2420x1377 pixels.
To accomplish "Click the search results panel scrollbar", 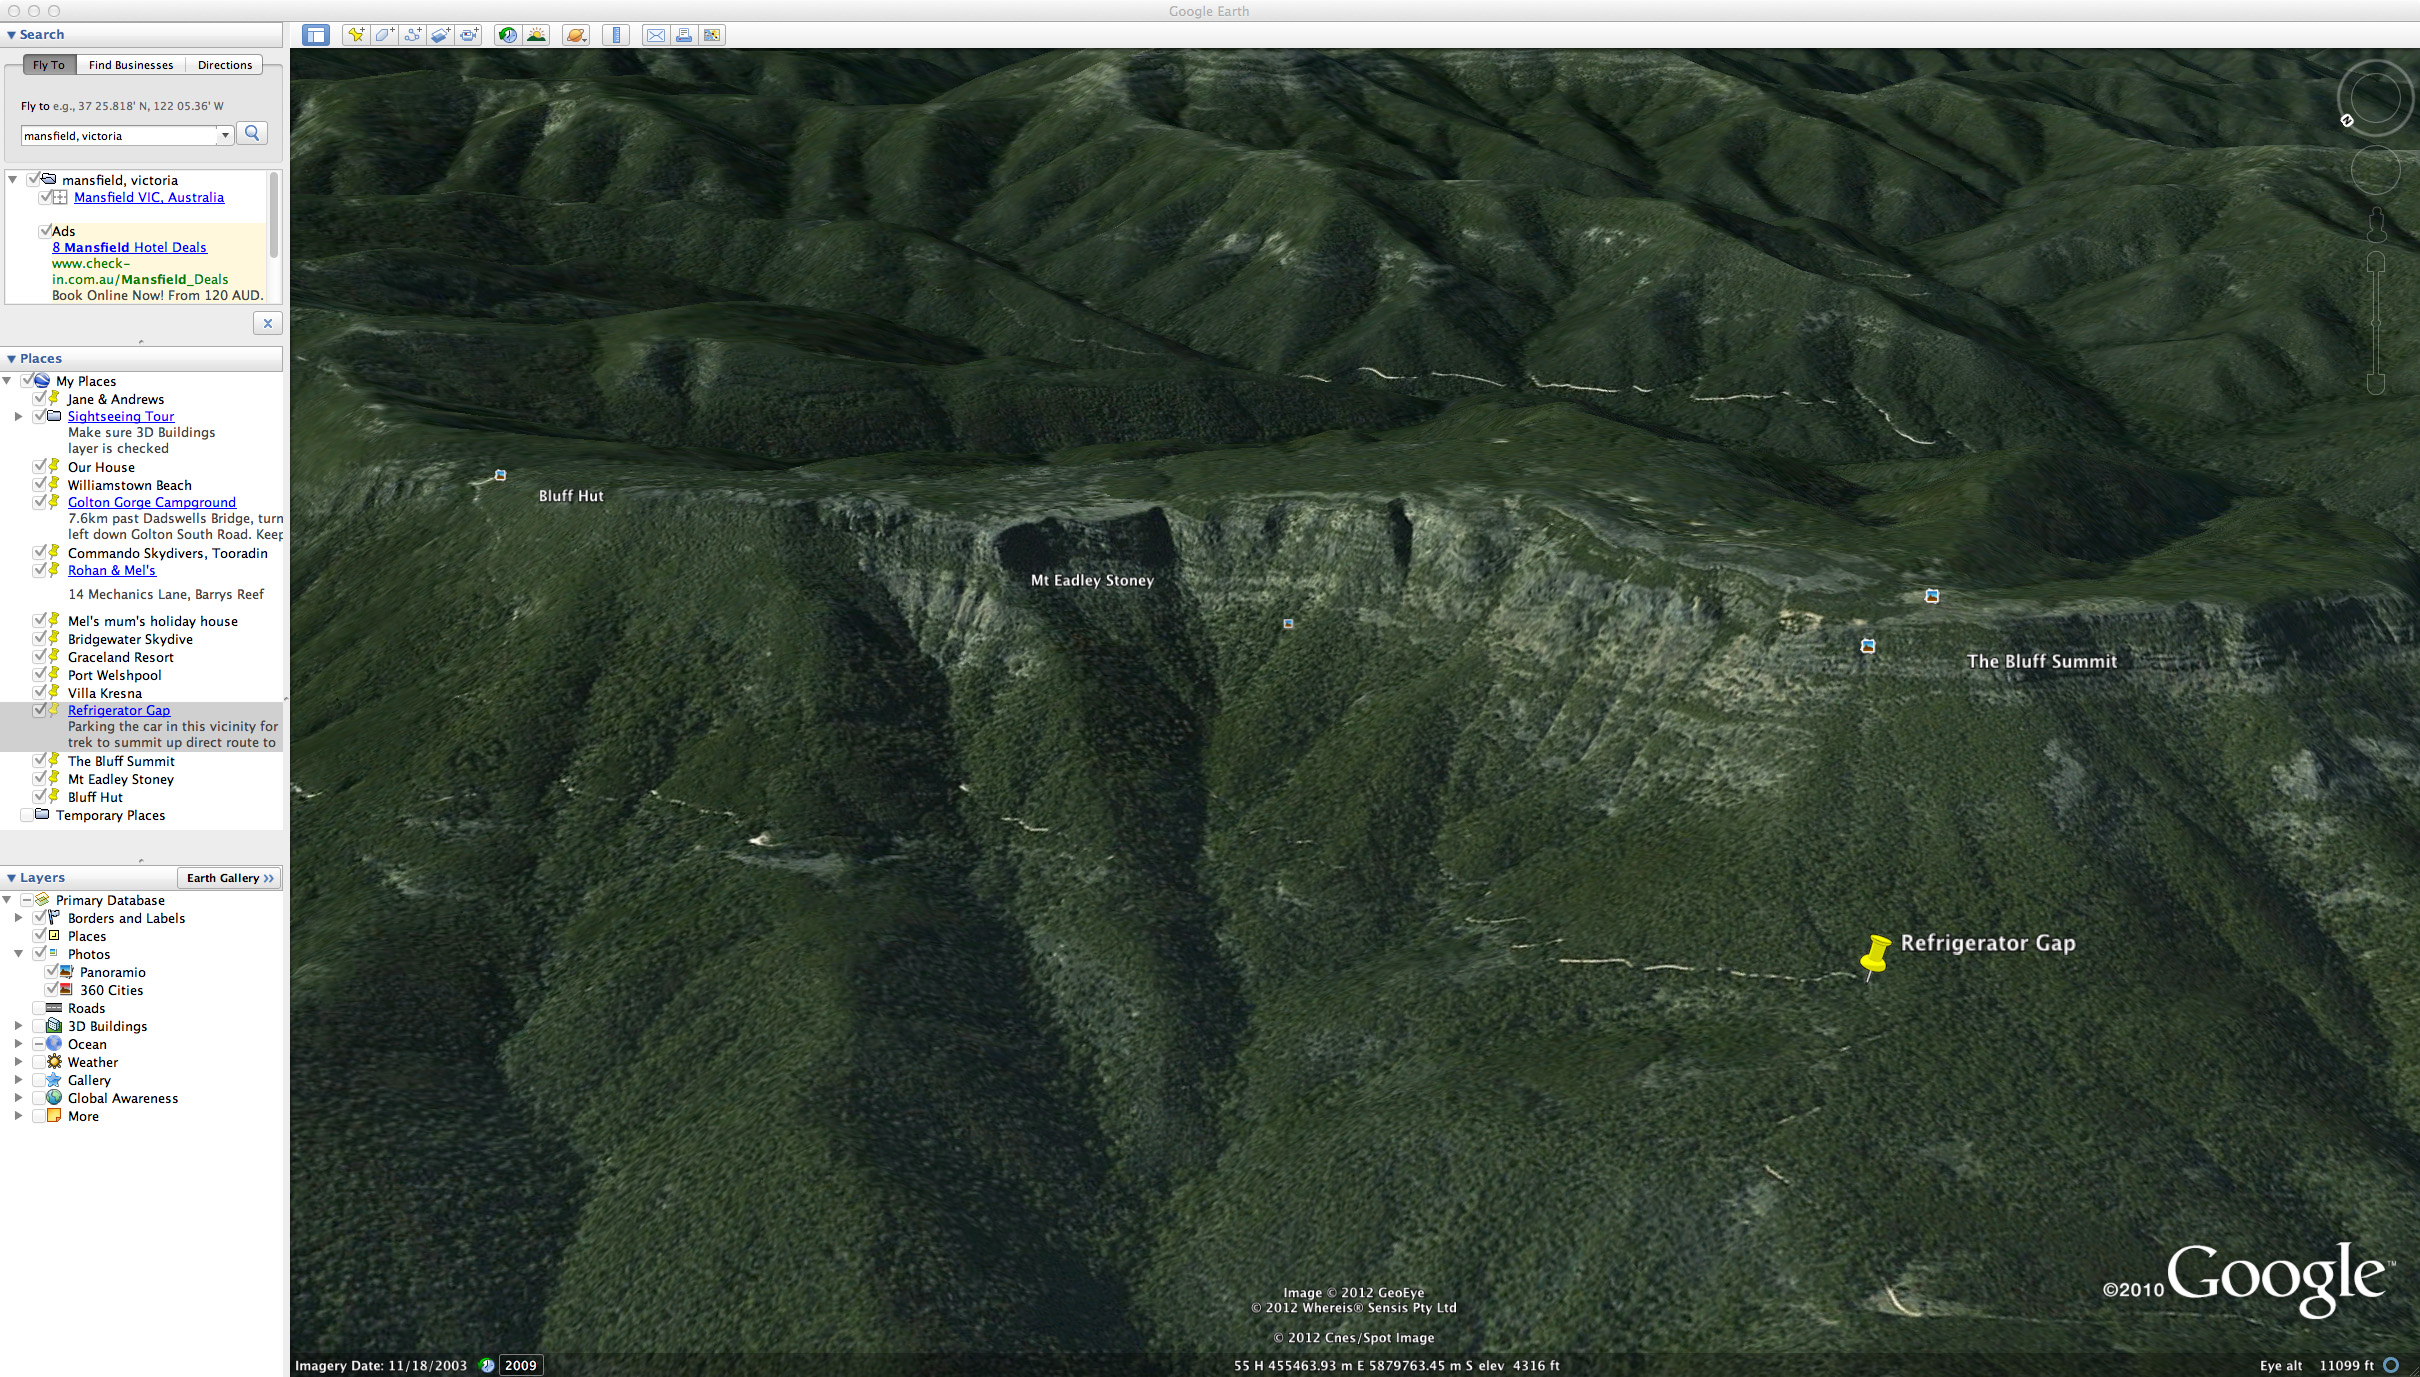I will pyautogui.click(x=274, y=215).
